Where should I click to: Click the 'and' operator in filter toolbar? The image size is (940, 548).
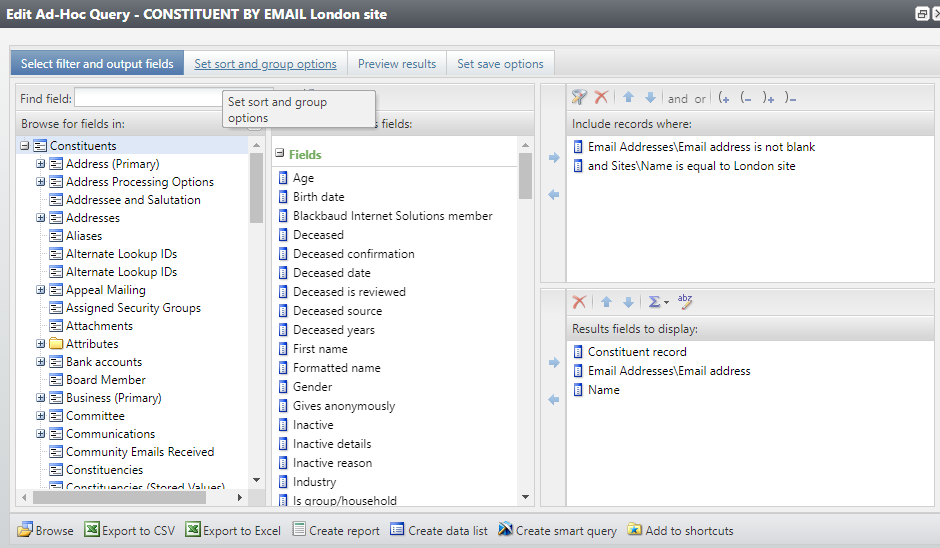677,98
